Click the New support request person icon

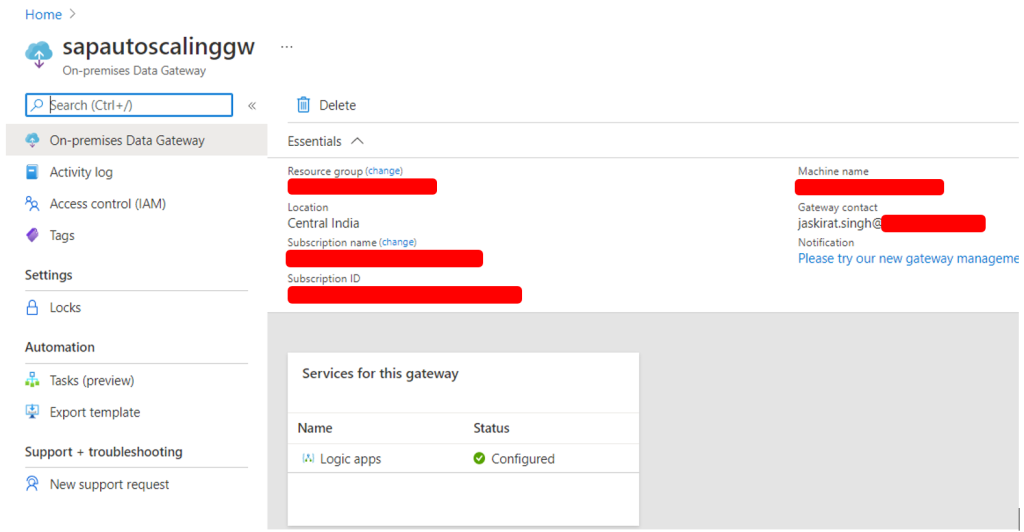(x=32, y=484)
